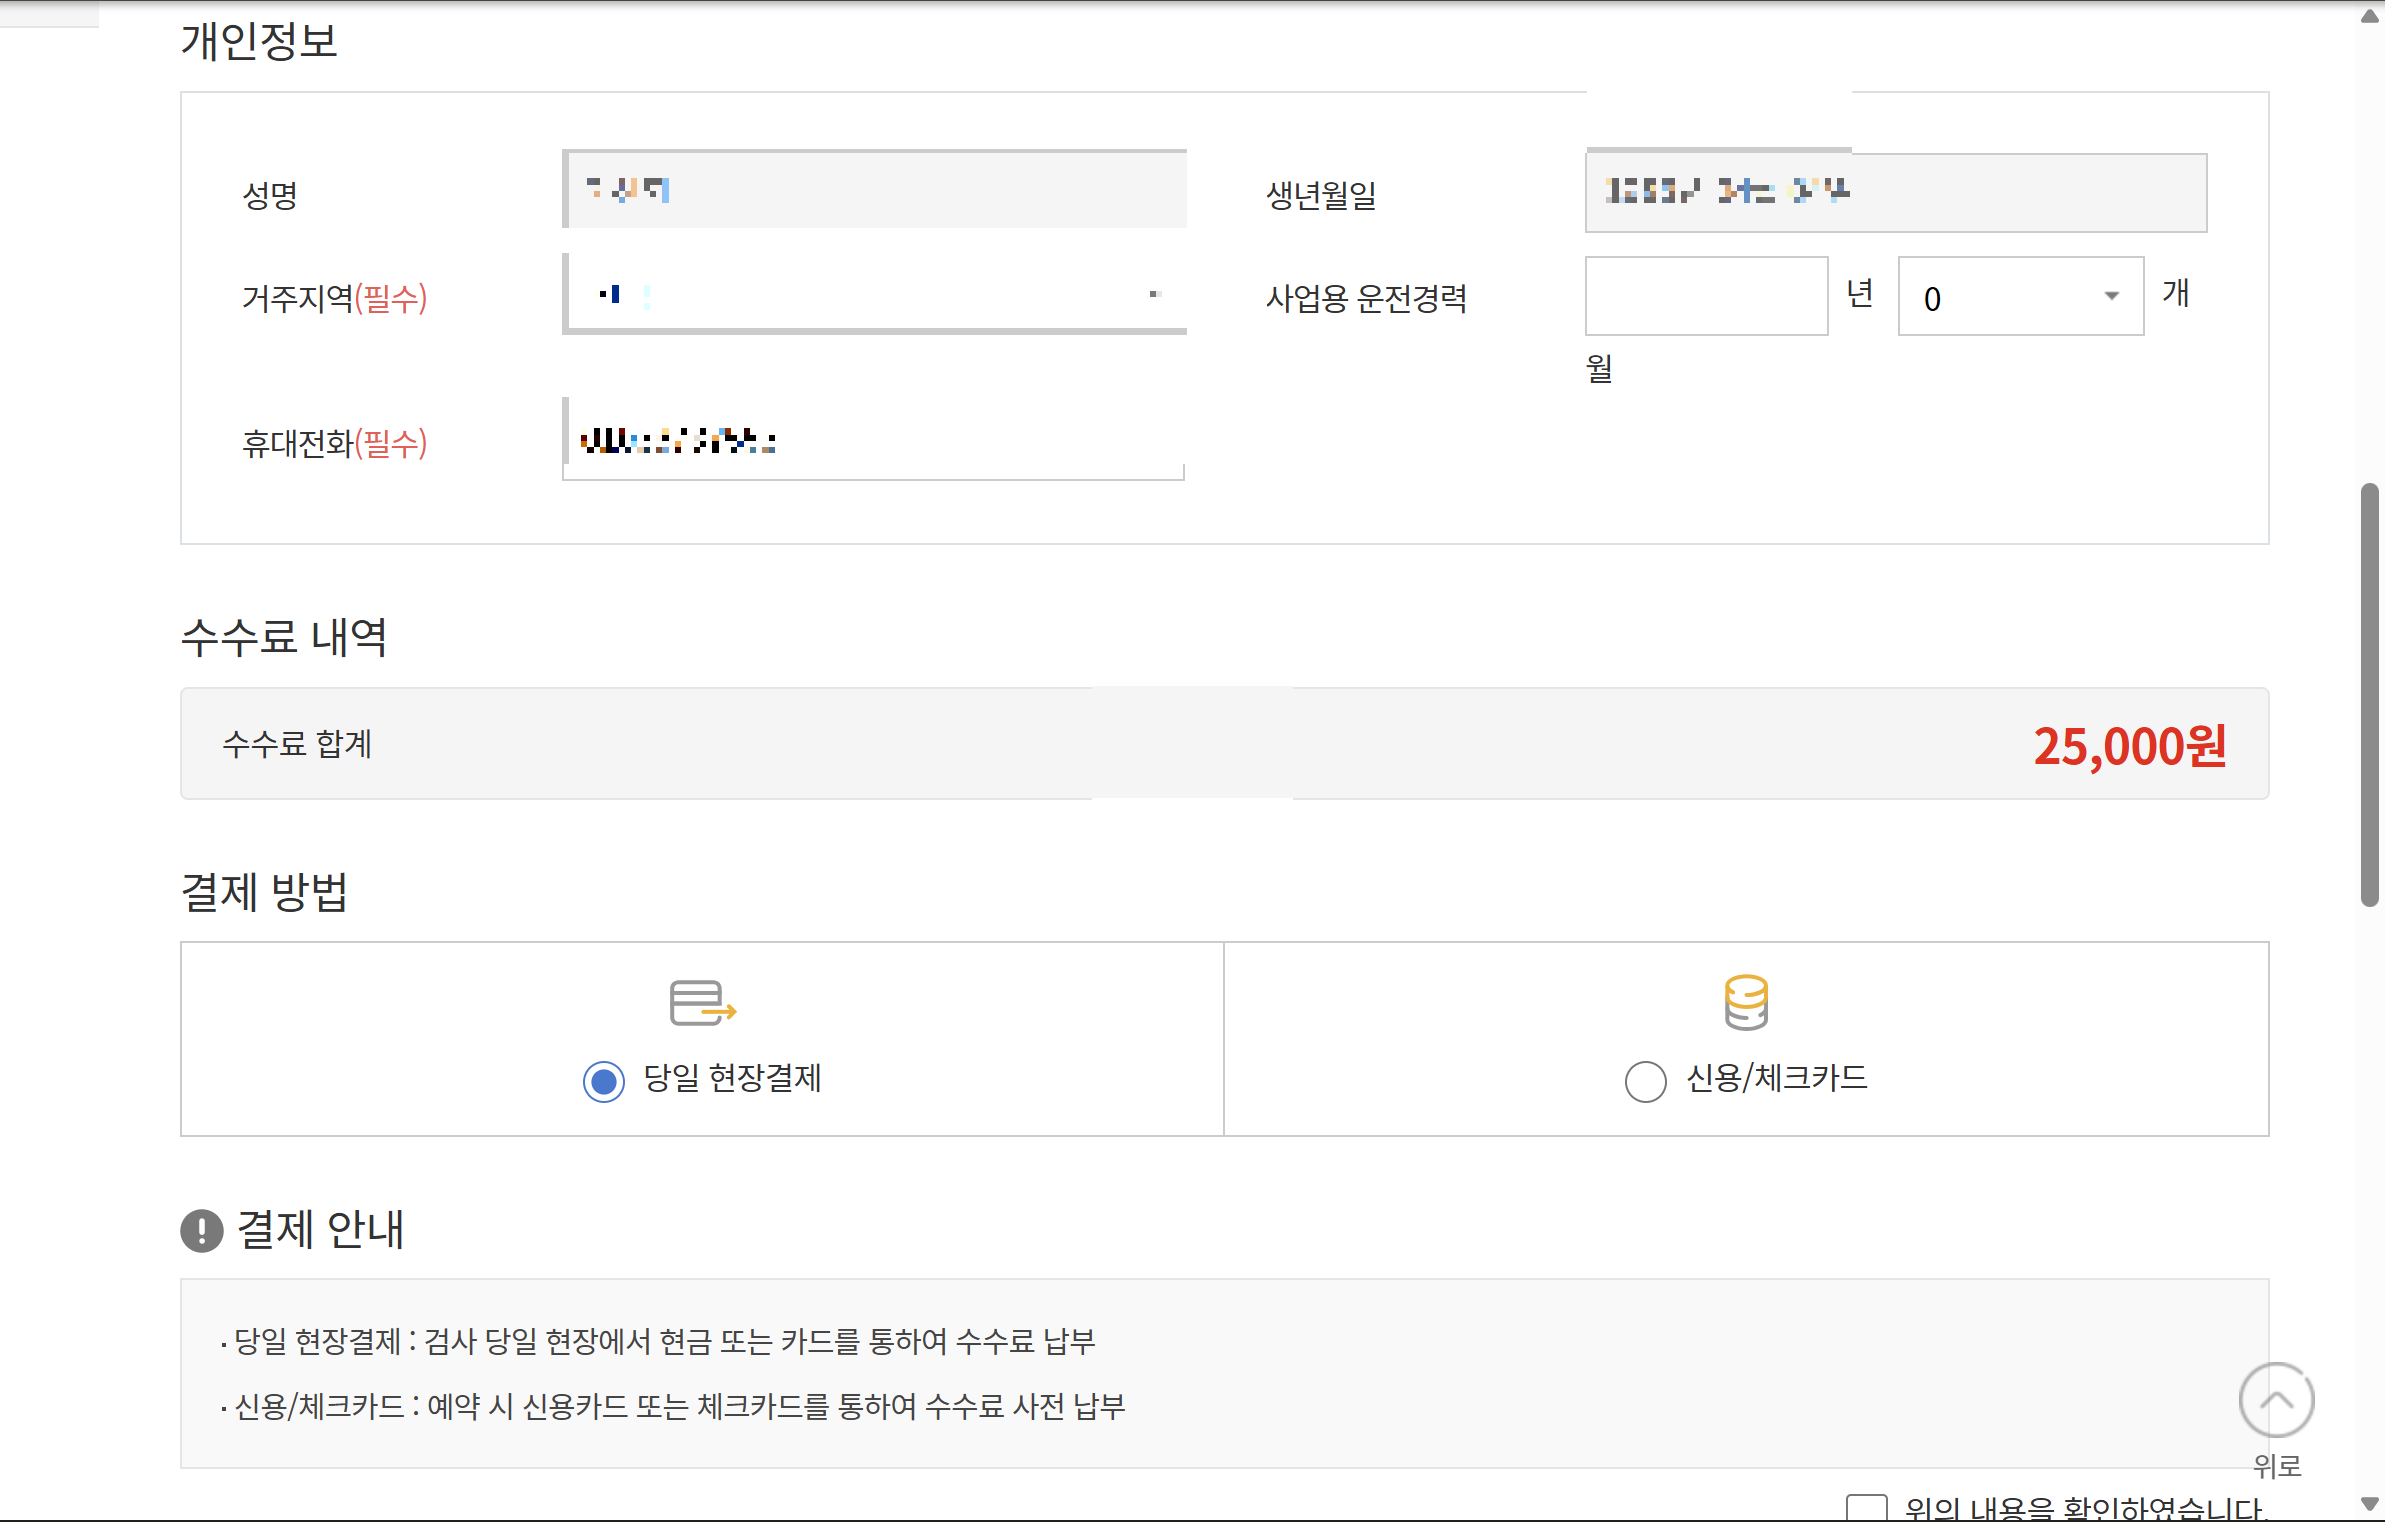This screenshot has height=1522, width=2385.
Task: Click the 사업용 운전경력 years input field
Action: [1706, 296]
